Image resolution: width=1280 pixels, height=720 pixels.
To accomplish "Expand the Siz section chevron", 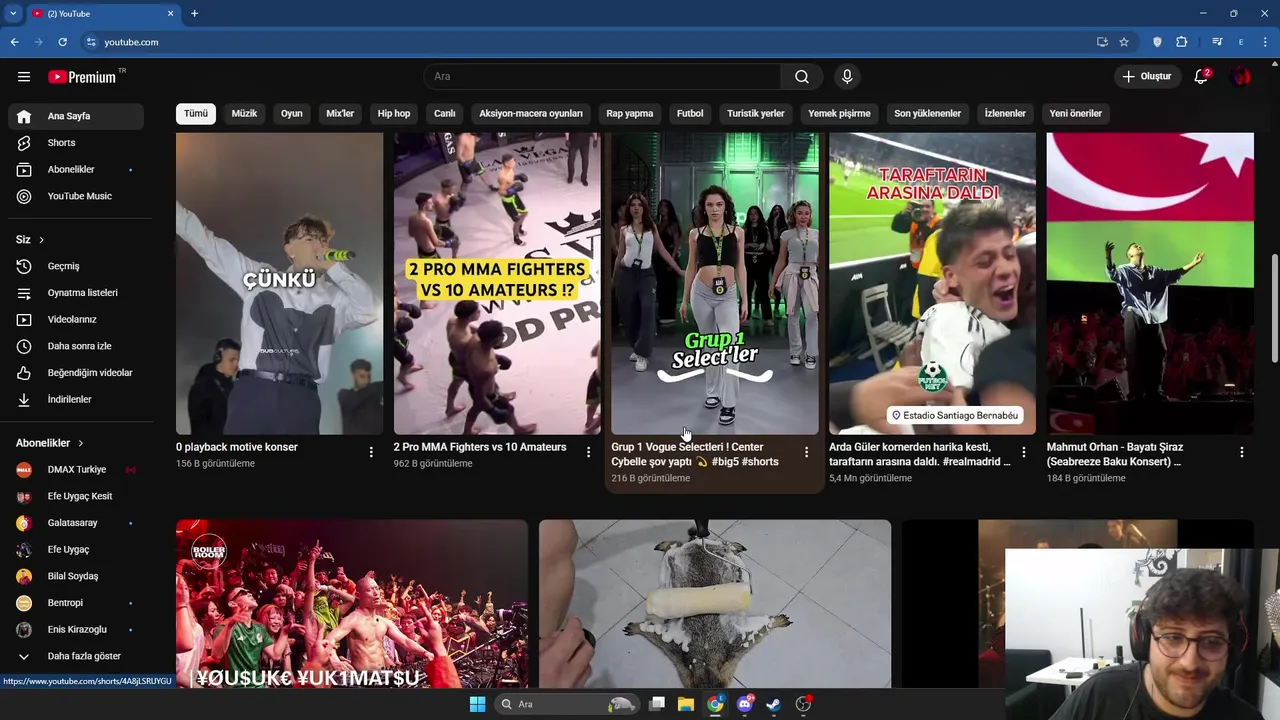I will coord(41,240).
